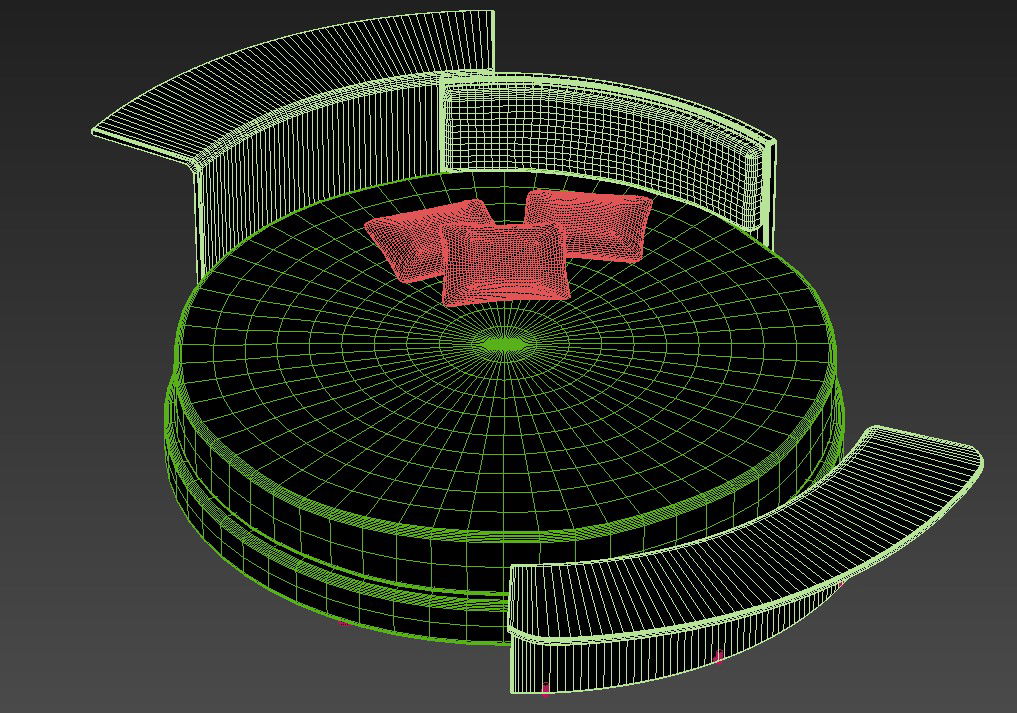Select the curved bench's top surface
This screenshot has width=1017, height=713.
[x=740, y=540]
